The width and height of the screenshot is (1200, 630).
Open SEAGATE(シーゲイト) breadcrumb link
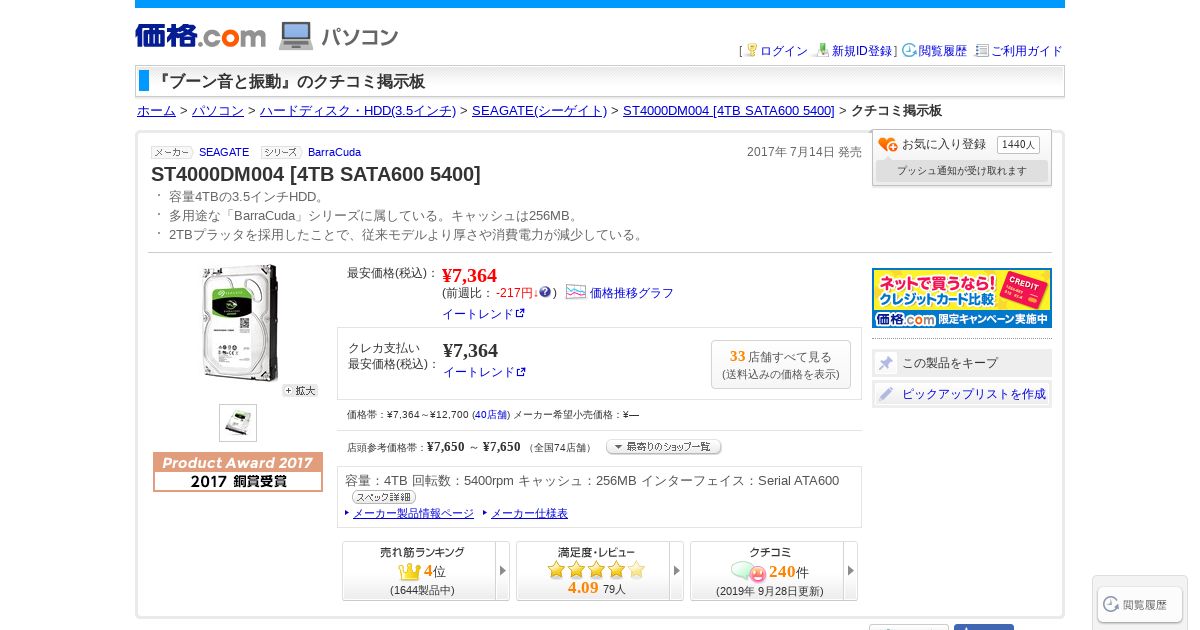pyautogui.click(x=539, y=111)
